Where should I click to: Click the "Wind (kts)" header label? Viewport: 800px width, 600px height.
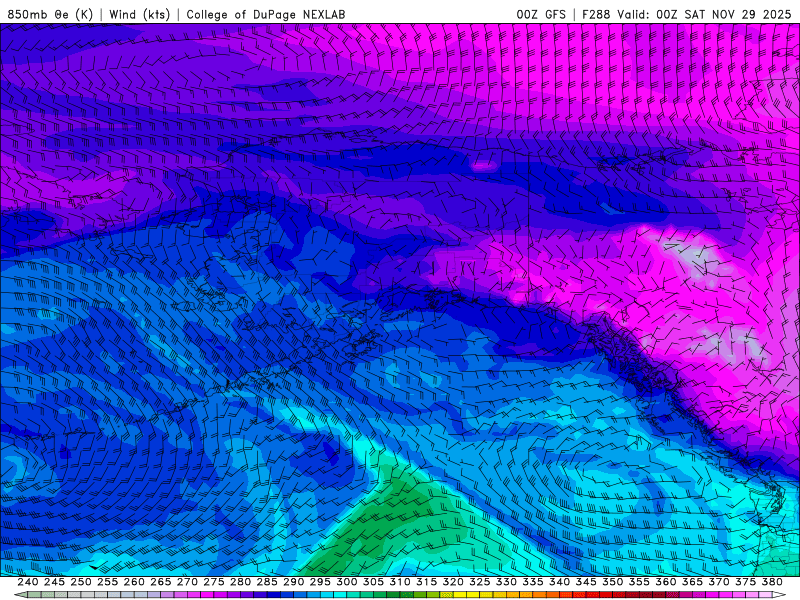139,14
